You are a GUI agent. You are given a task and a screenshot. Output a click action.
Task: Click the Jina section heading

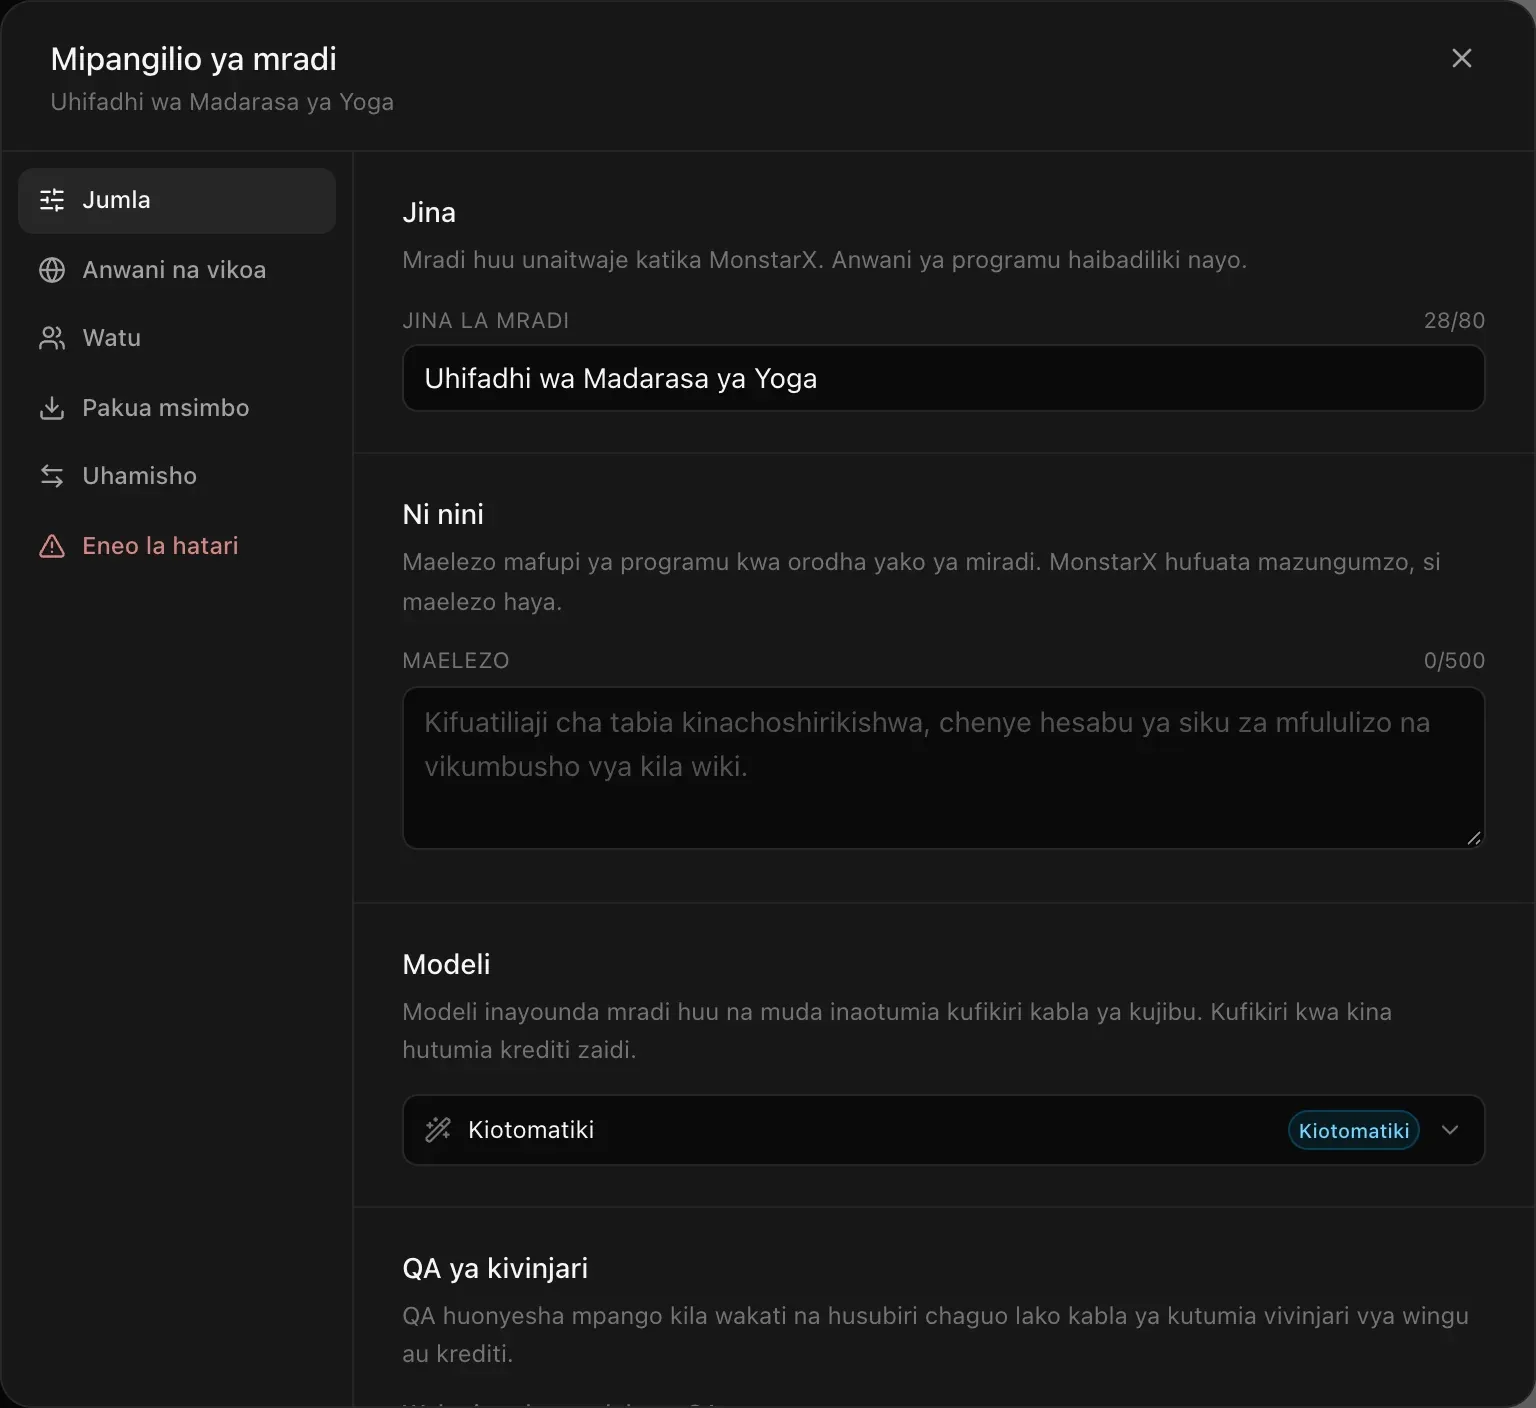tap(429, 212)
